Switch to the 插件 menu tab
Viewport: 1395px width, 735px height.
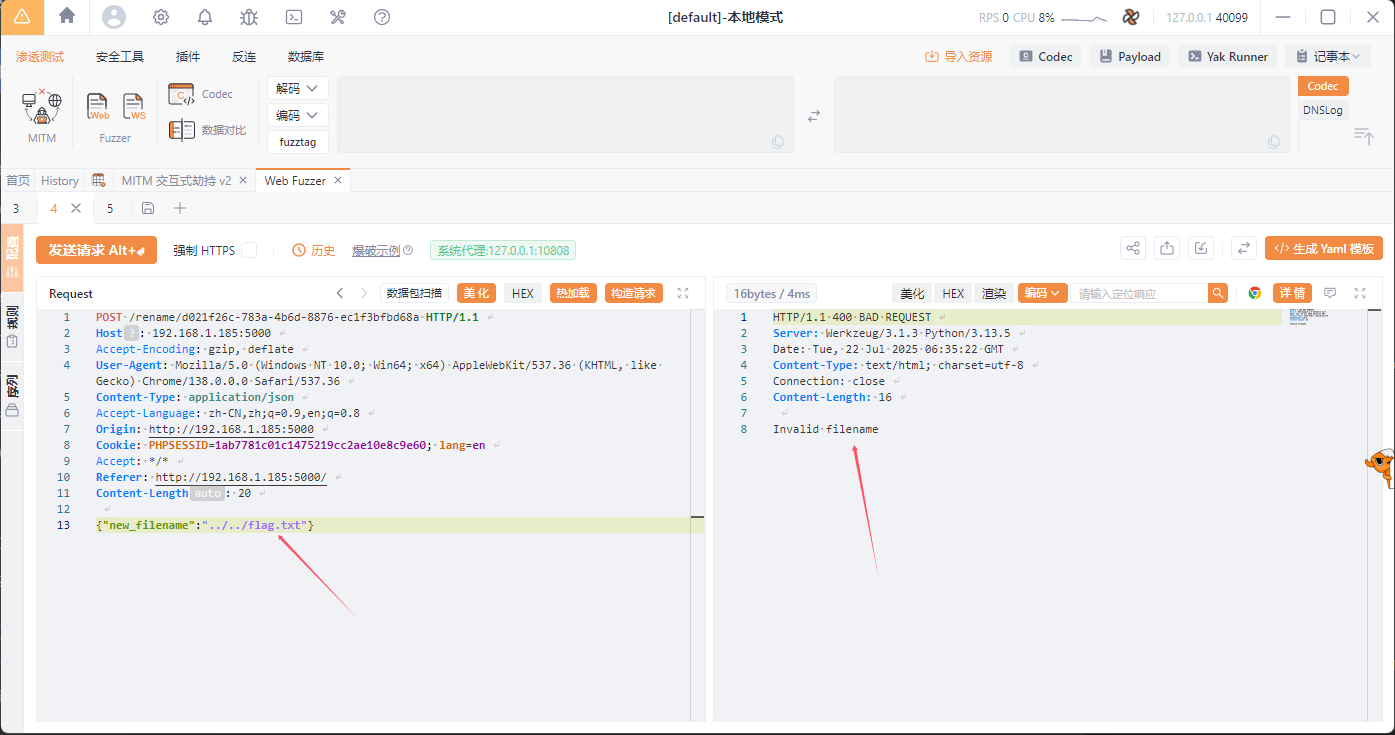point(188,57)
